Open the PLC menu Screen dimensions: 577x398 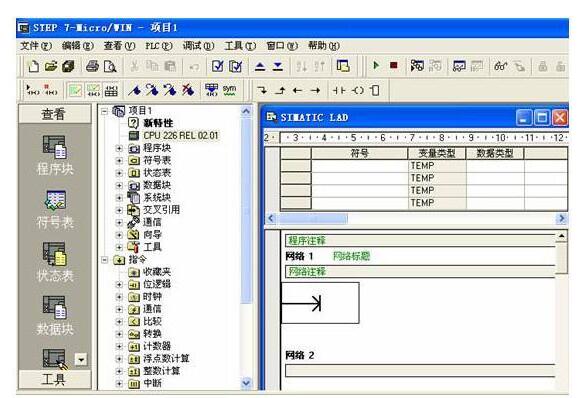tap(159, 46)
